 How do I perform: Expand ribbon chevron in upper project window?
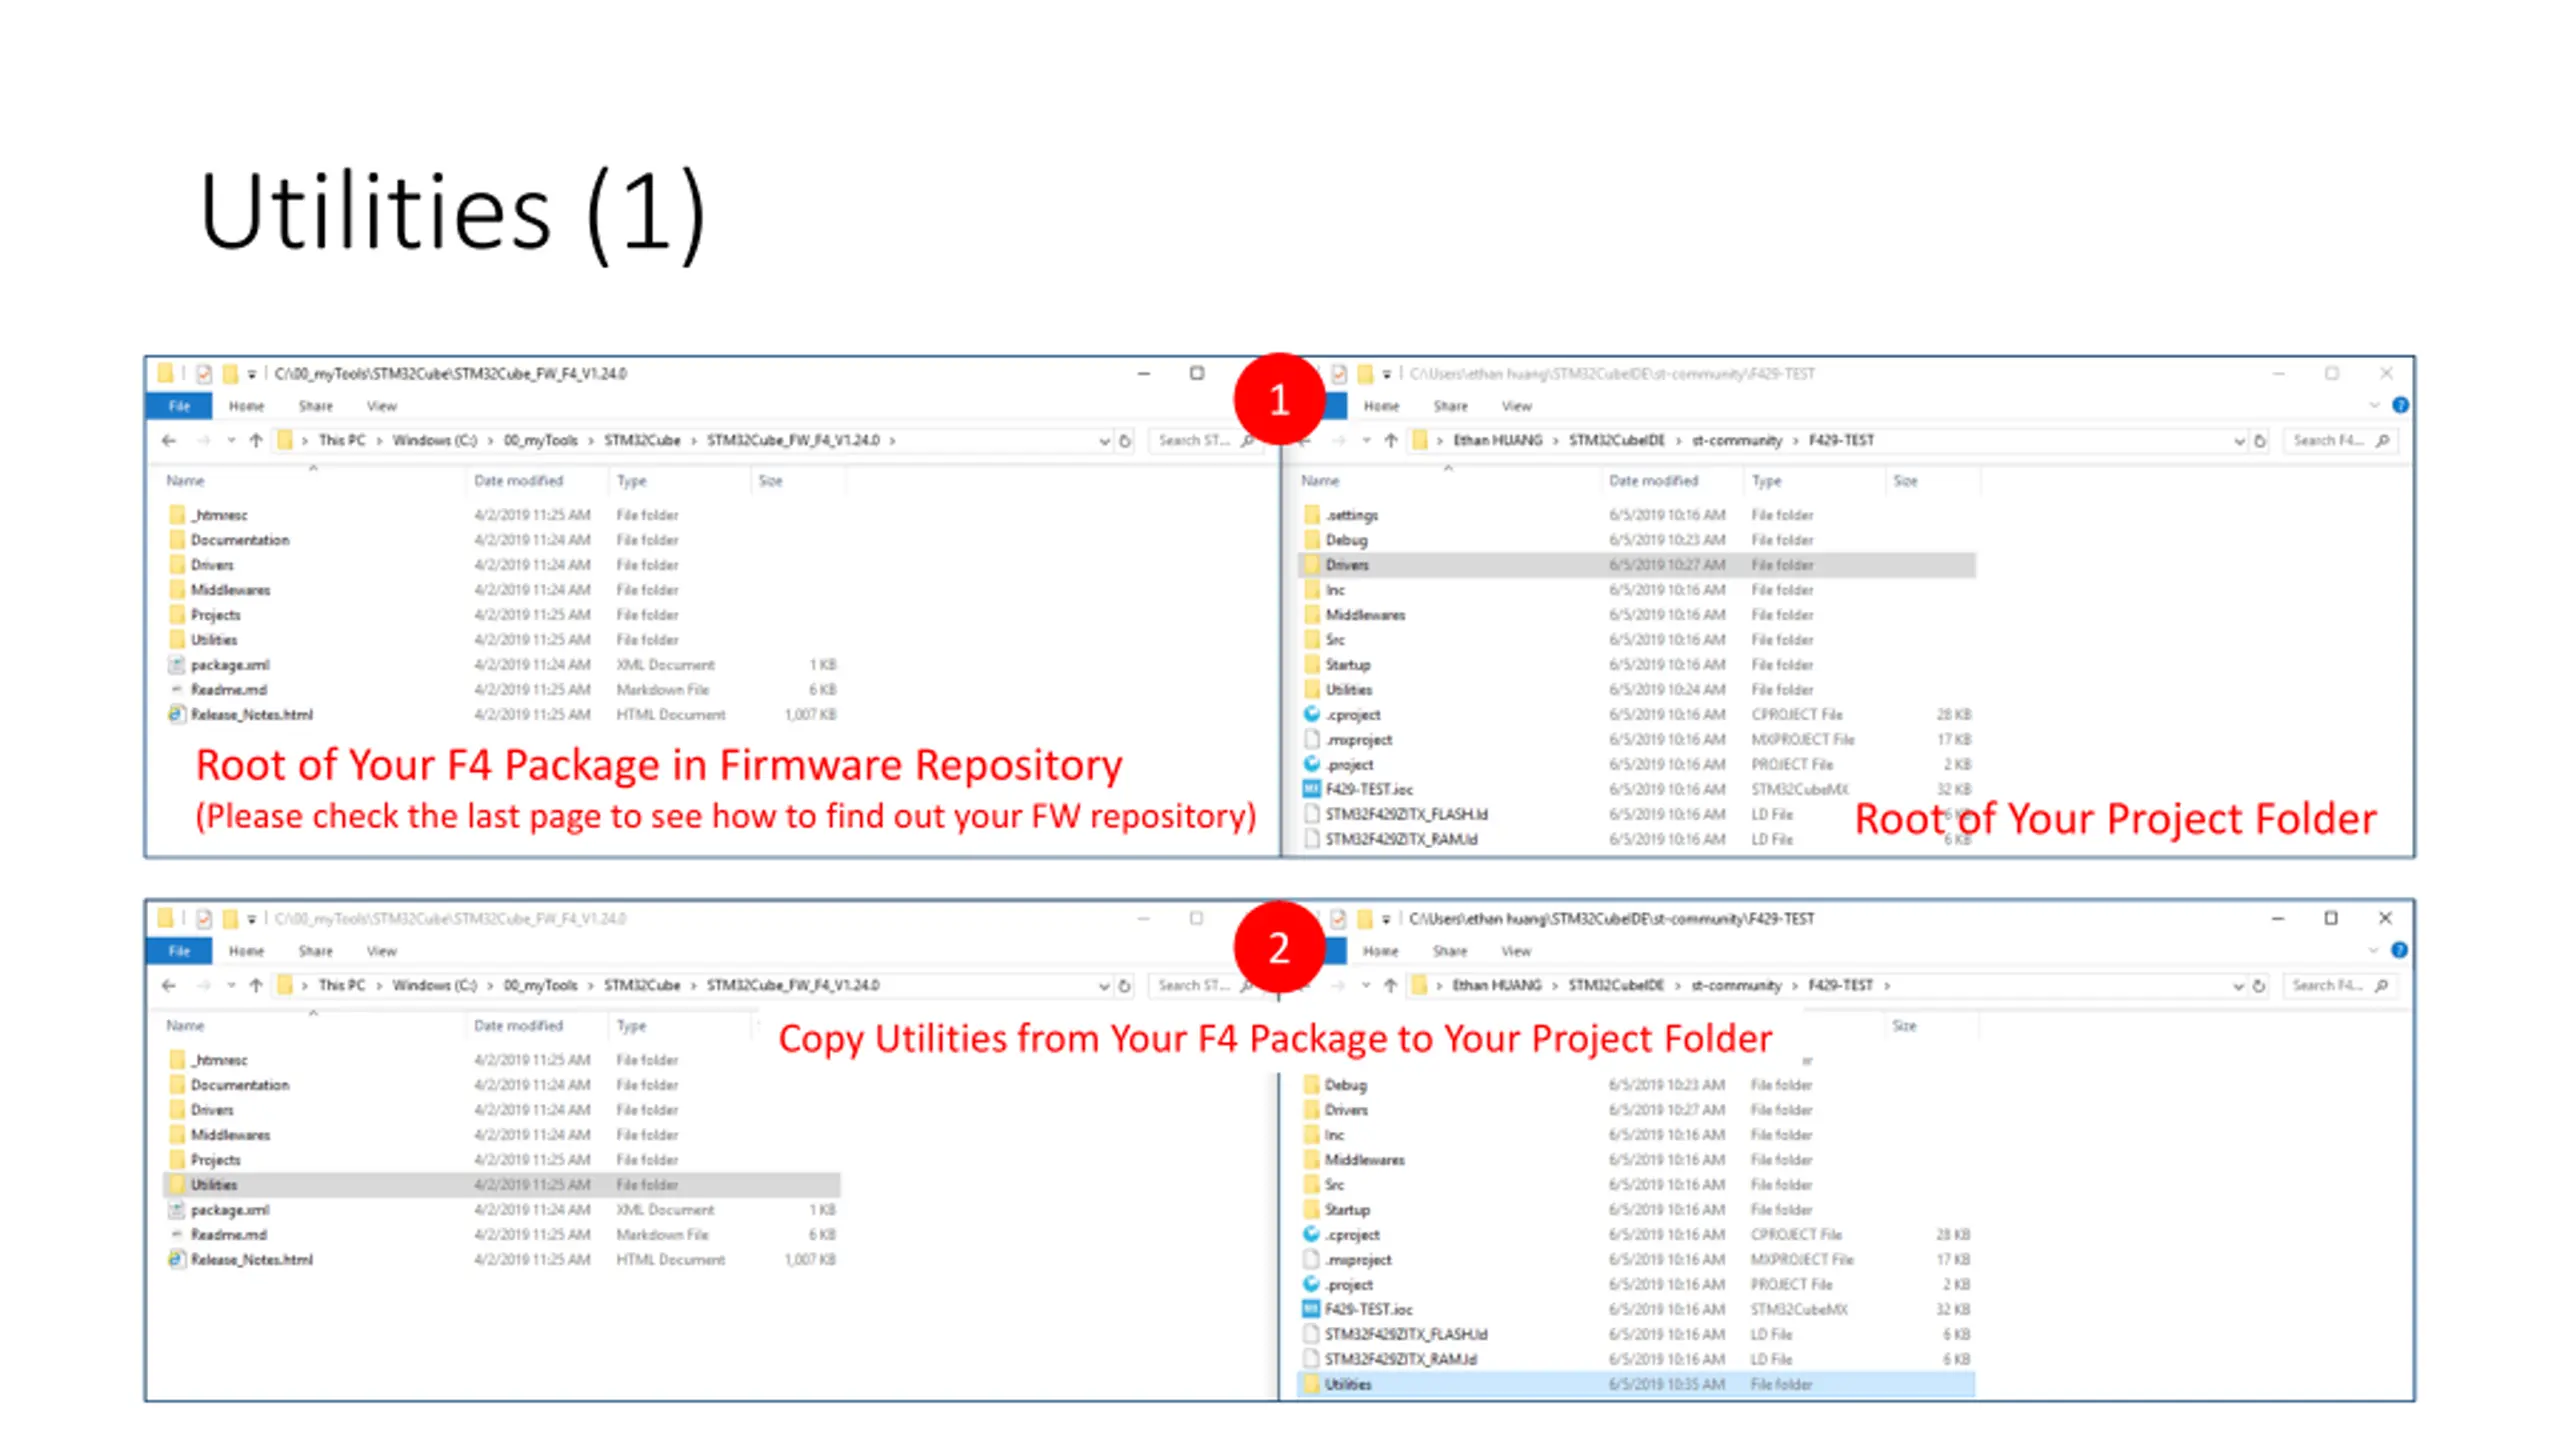click(2375, 405)
